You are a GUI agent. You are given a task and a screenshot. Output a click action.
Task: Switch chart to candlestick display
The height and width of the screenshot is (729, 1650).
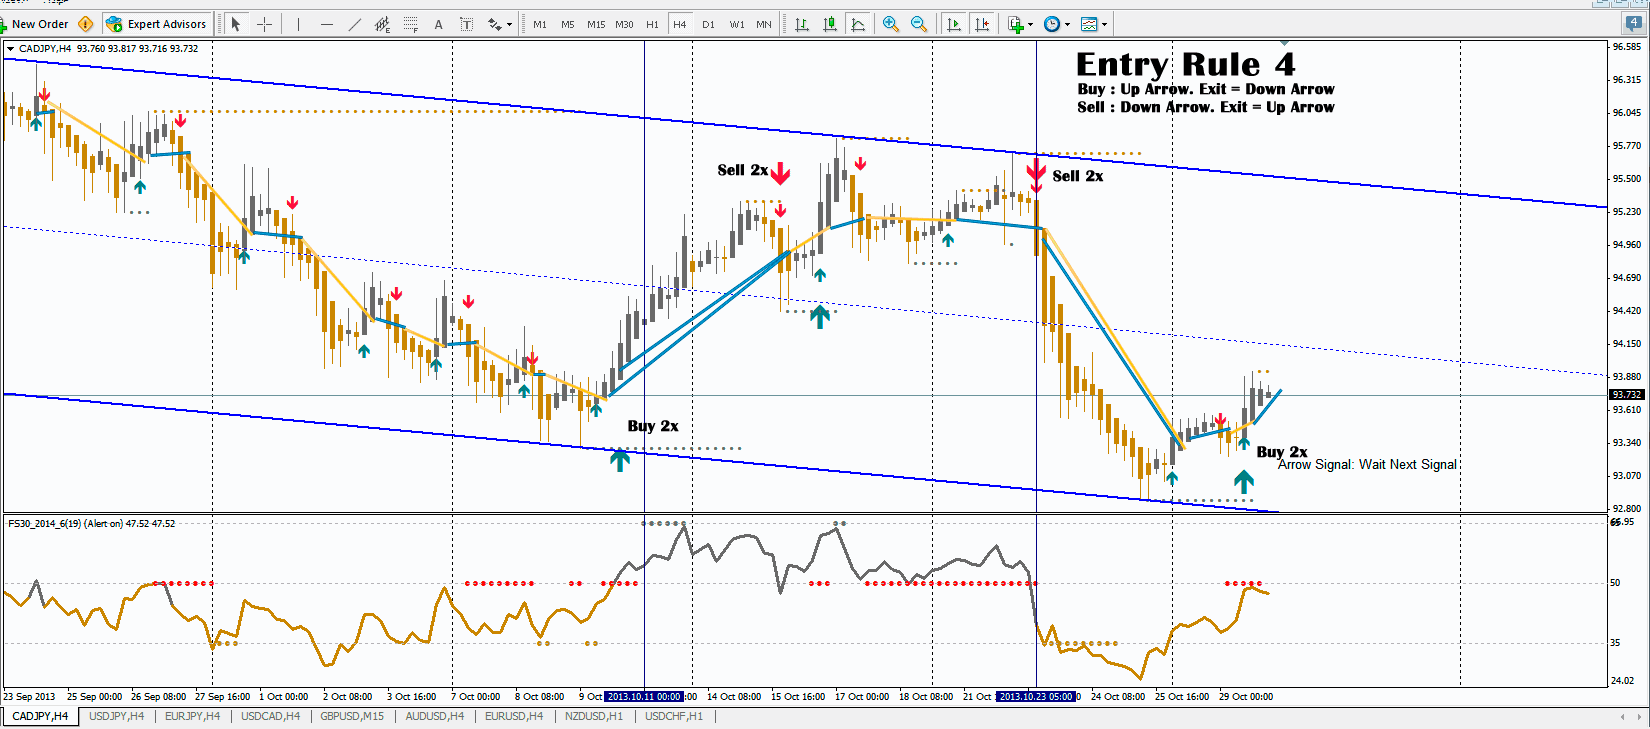tap(829, 24)
